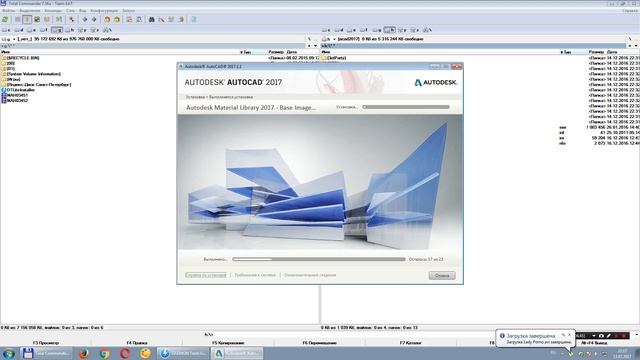640x360 pixels.
Task: Sort right panel by Дата column header
Action: pyautogui.click(x=612, y=52)
